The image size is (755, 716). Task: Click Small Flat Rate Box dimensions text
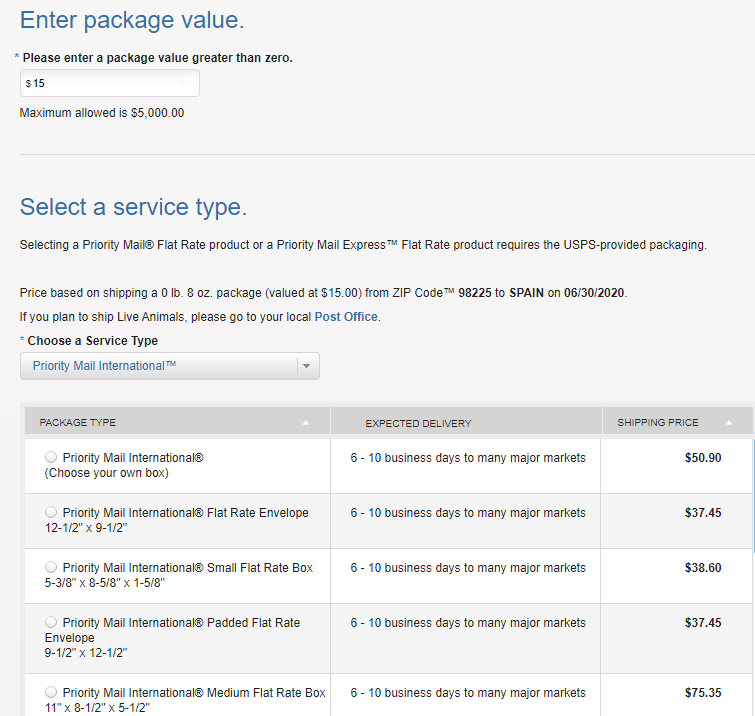click(104, 583)
